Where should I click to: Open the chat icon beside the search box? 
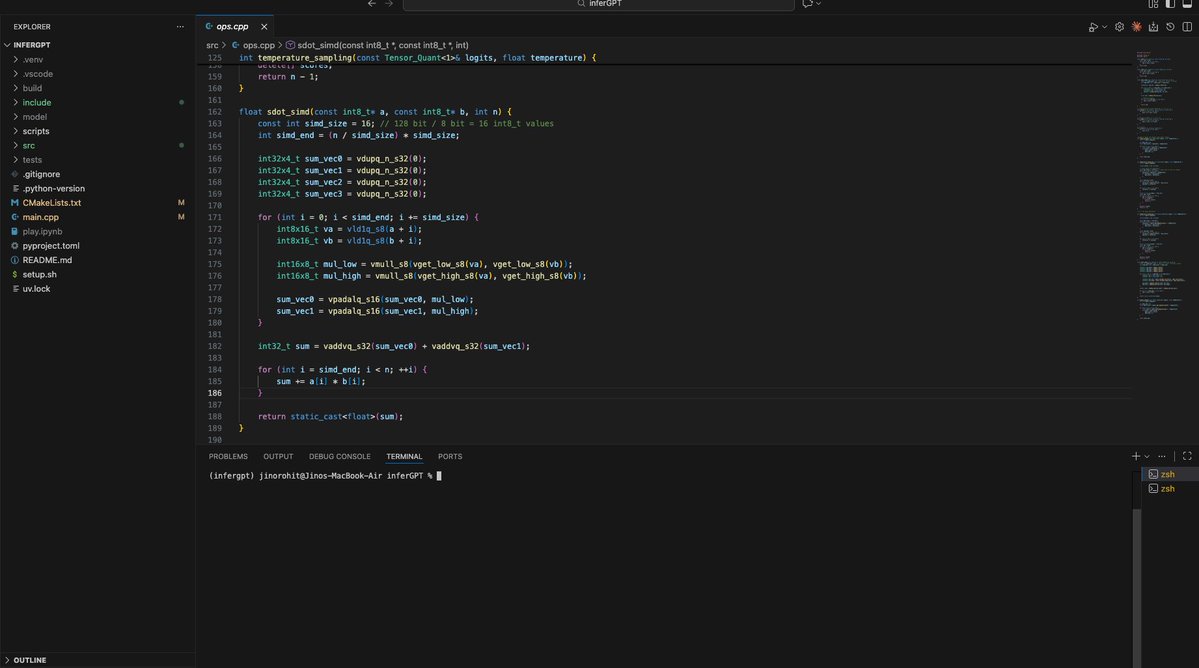(x=807, y=4)
